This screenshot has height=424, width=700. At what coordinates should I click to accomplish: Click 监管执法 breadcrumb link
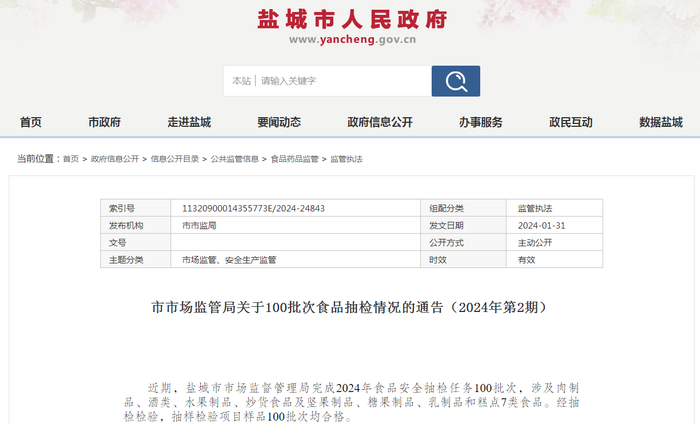coord(346,159)
